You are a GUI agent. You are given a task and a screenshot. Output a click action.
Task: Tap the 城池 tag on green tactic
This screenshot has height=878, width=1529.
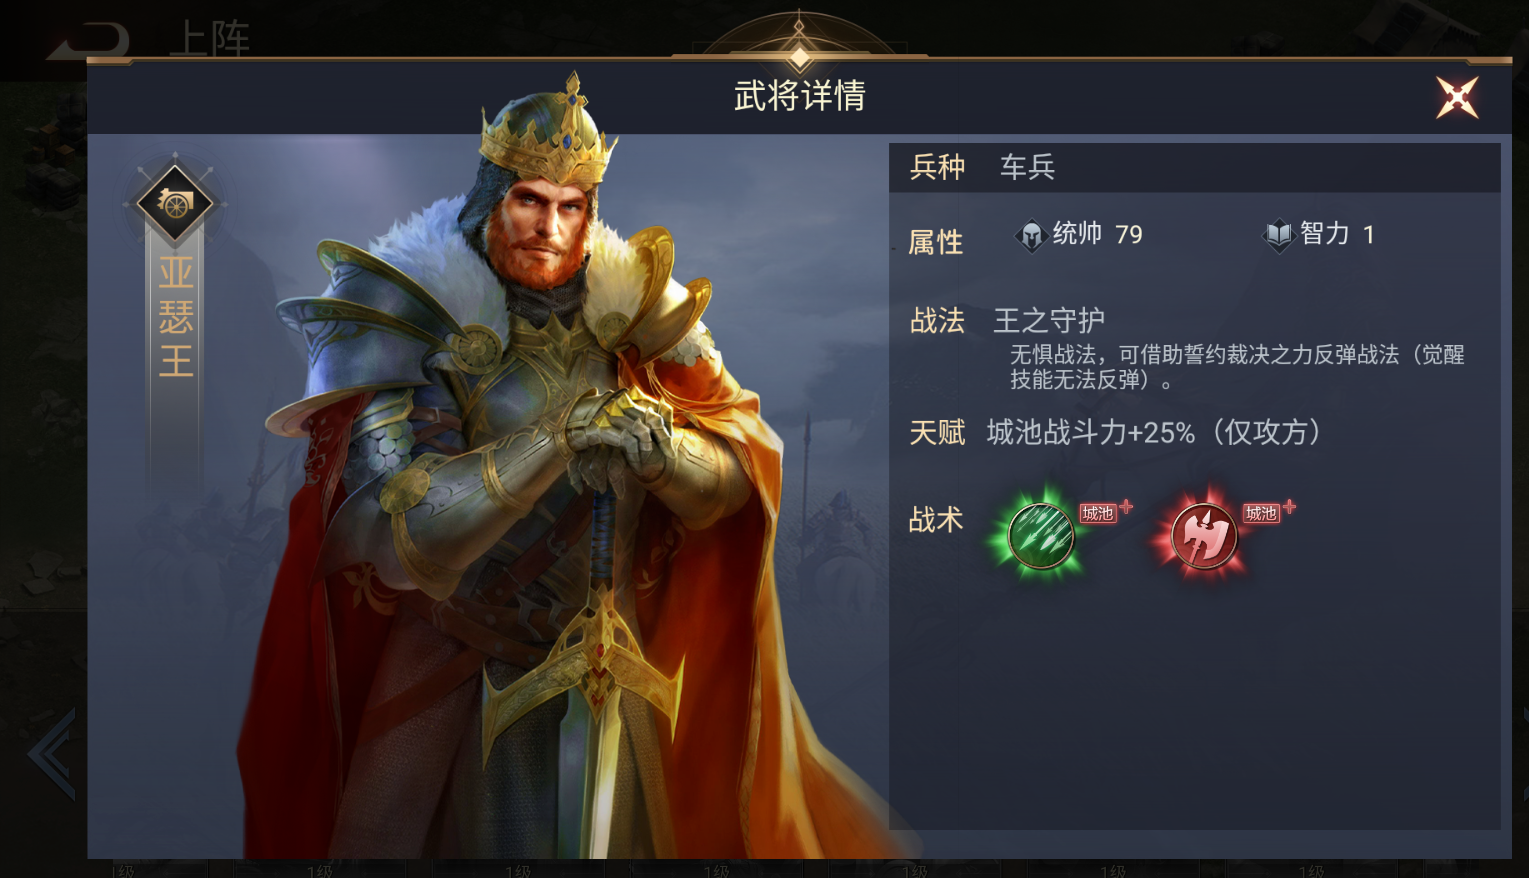(x=1098, y=513)
